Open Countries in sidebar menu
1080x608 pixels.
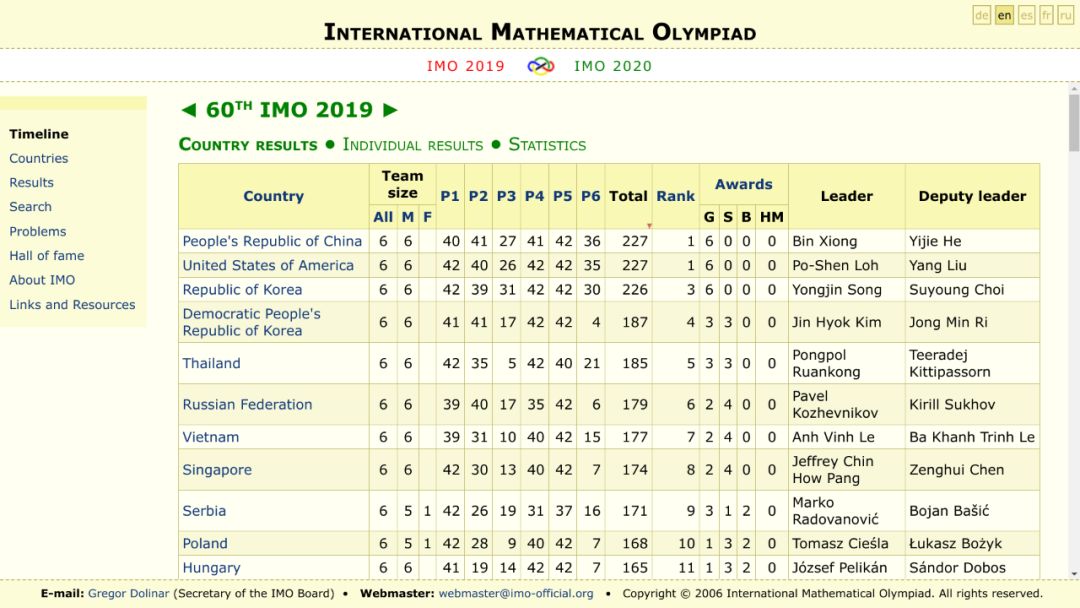pyautogui.click(x=39, y=158)
